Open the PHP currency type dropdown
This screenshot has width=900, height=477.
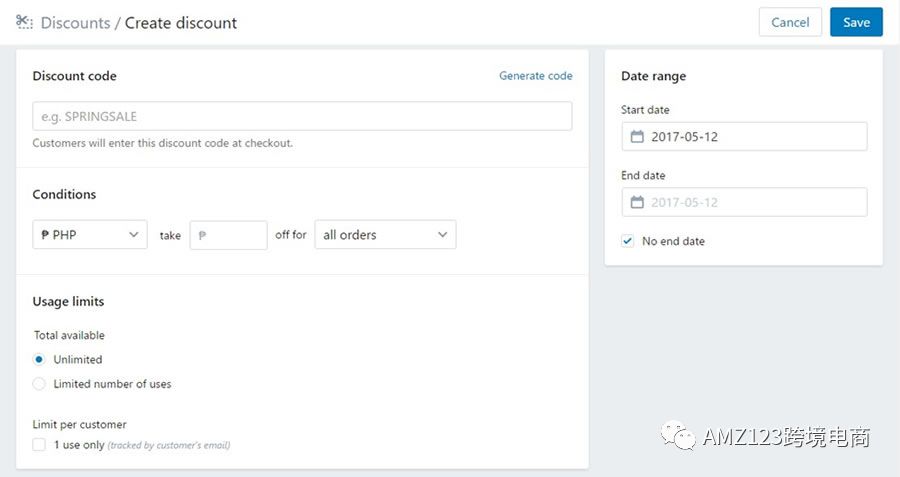90,235
